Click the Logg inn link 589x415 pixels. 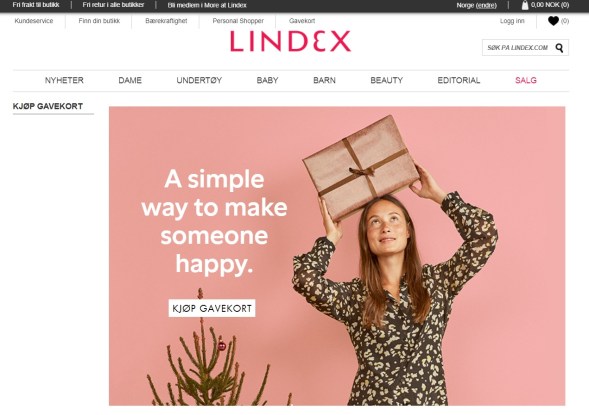pyautogui.click(x=512, y=21)
